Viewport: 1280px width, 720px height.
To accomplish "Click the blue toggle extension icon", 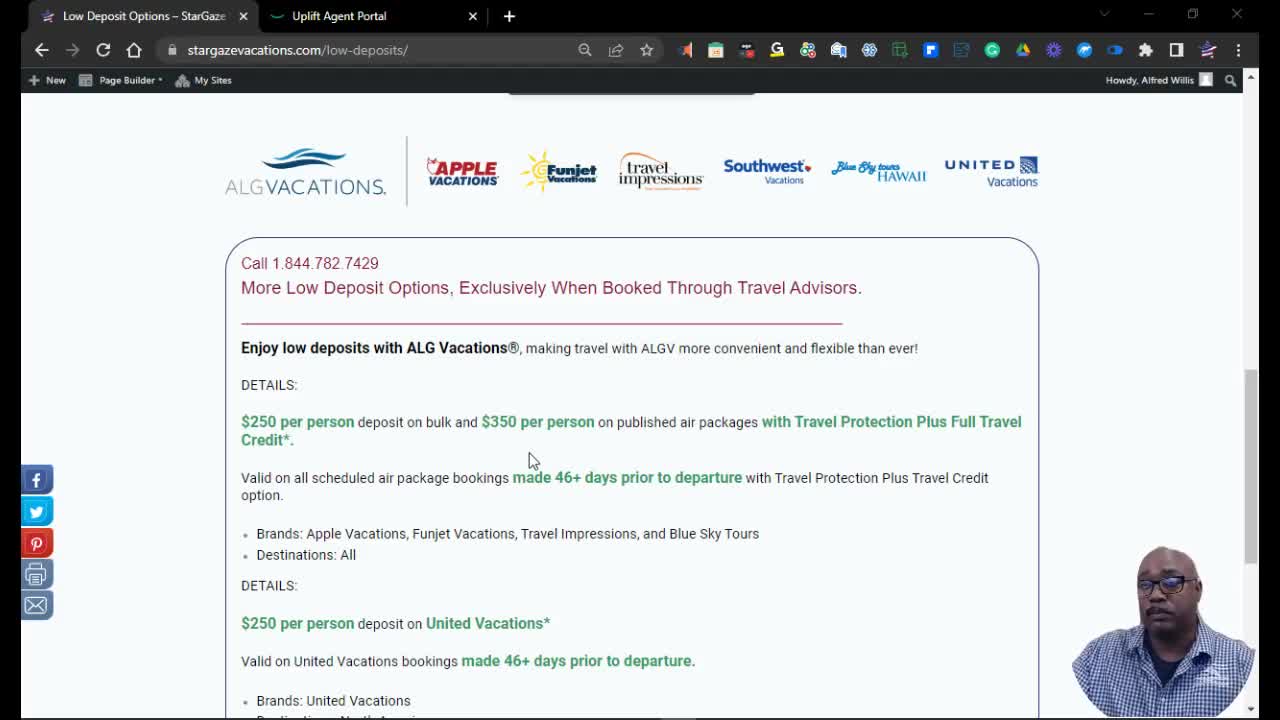I will (x=1115, y=50).
